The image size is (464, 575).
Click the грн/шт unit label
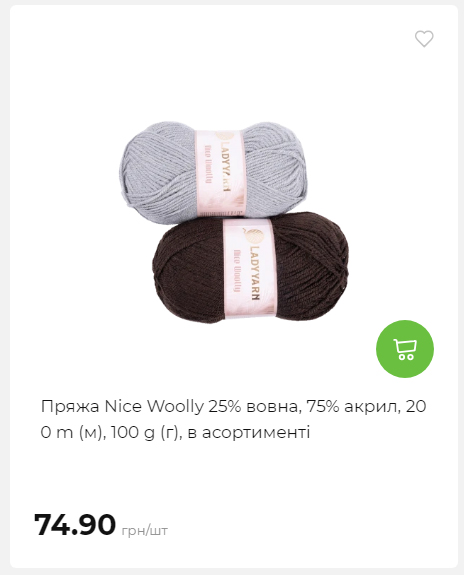pos(145,530)
